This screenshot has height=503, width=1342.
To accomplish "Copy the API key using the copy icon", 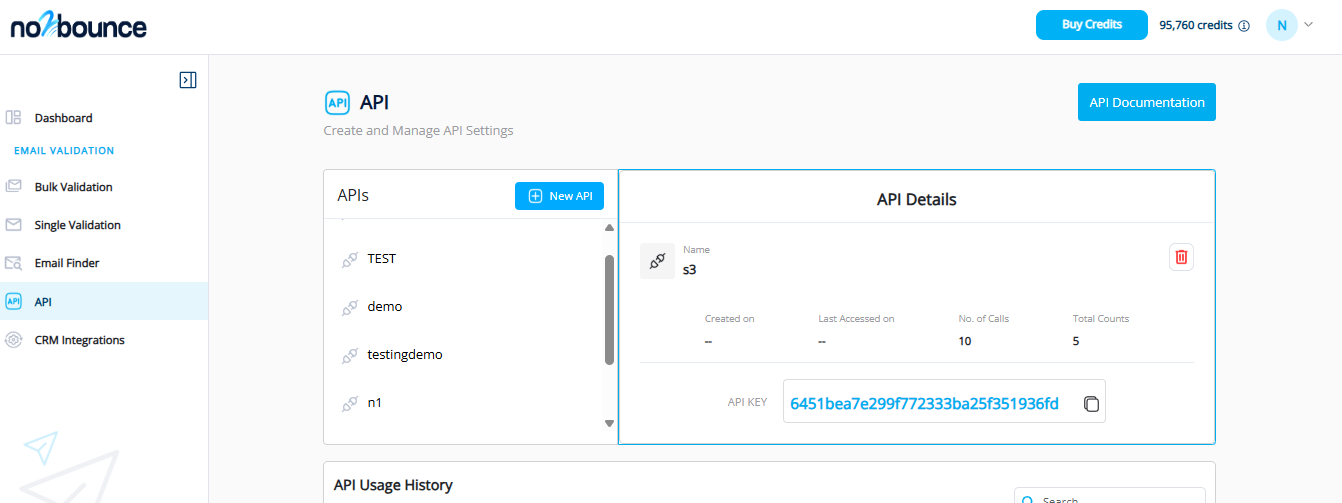I will click(1092, 404).
